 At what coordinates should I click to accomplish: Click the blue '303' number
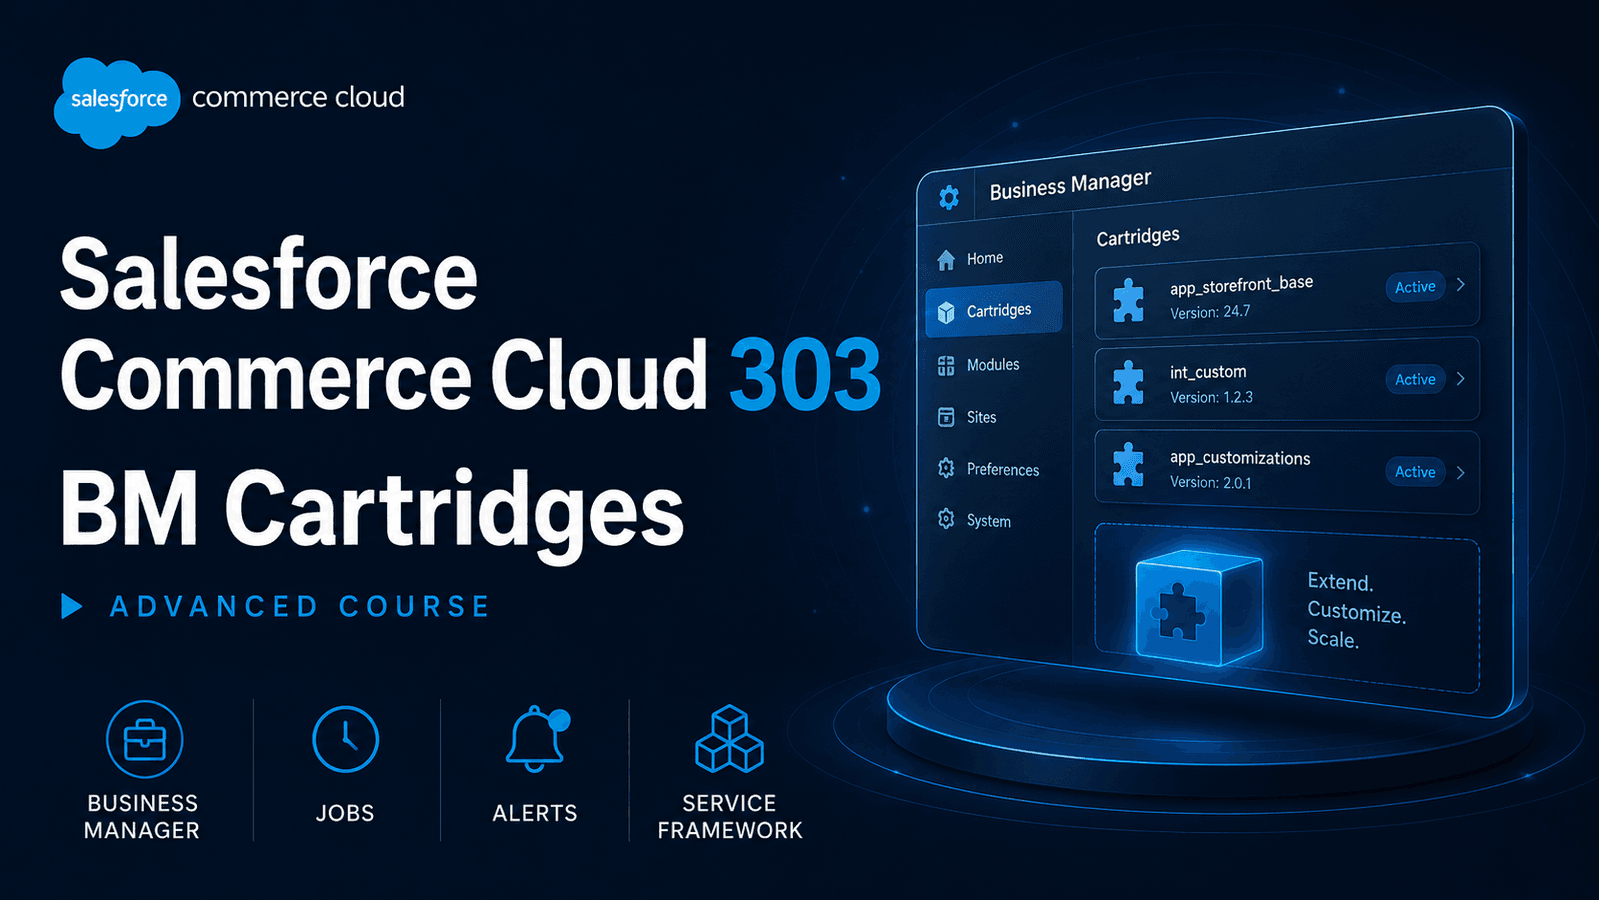click(805, 375)
